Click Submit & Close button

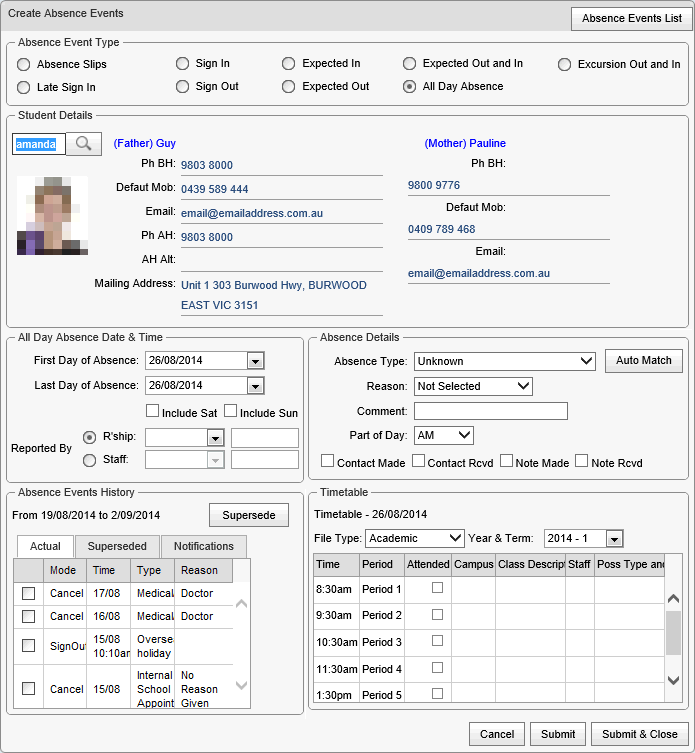[x=640, y=734]
